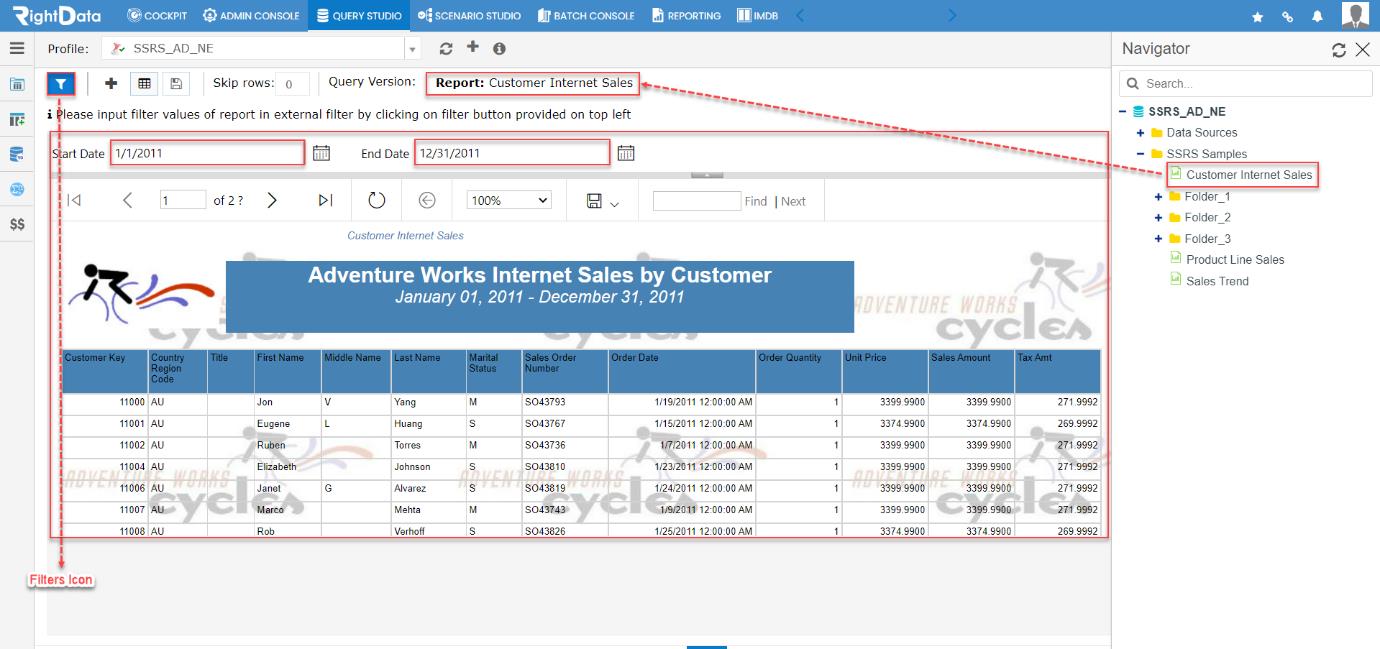Open the Profile dropdown arrow
This screenshot has width=1380, height=649.
tap(413, 49)
